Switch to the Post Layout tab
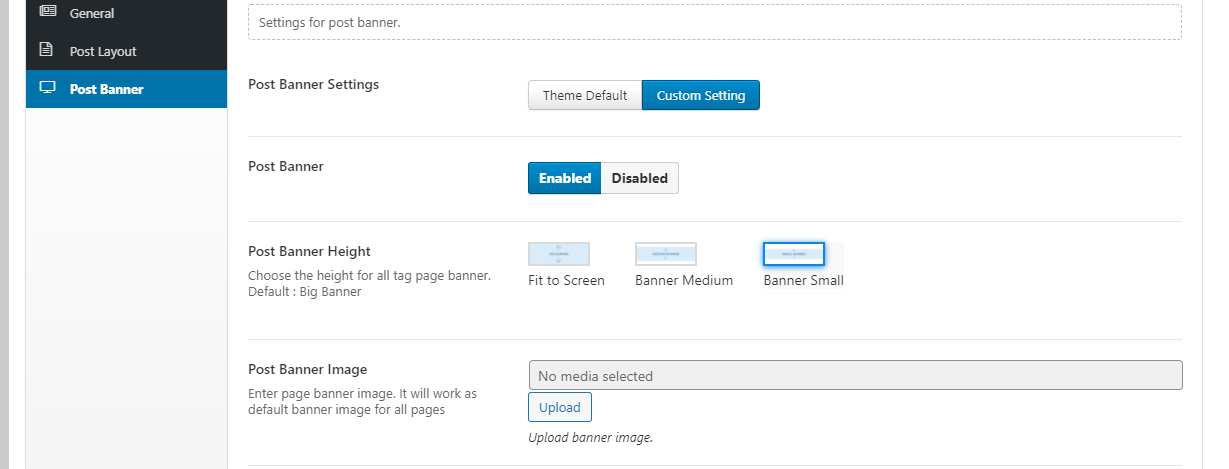Viewport: 1229px width, 469px height. tap(103, 51)
